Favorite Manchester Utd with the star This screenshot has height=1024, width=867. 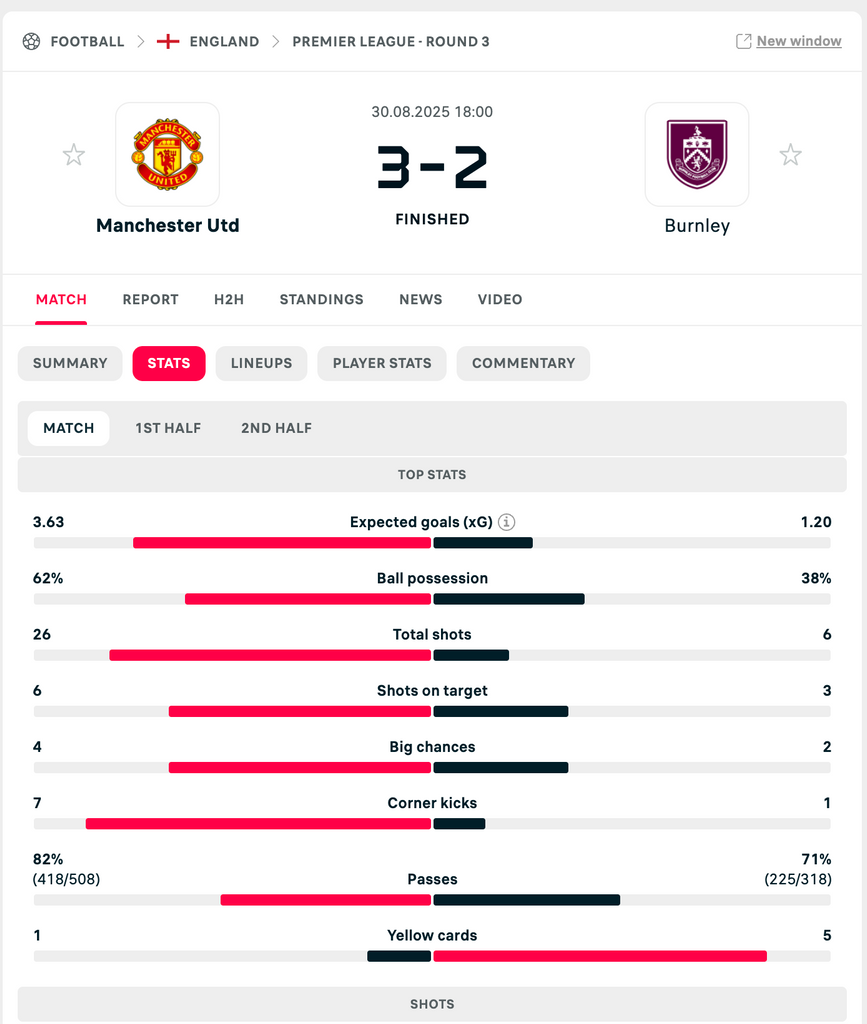point(74,155)
